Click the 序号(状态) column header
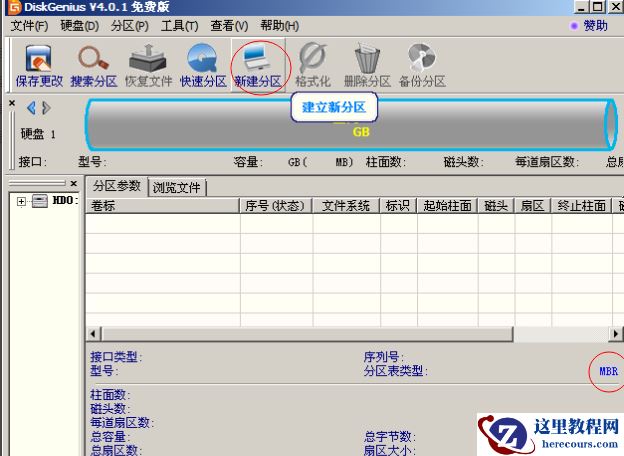The width and height of the screenshot is (624, 456). pos(276,206)
